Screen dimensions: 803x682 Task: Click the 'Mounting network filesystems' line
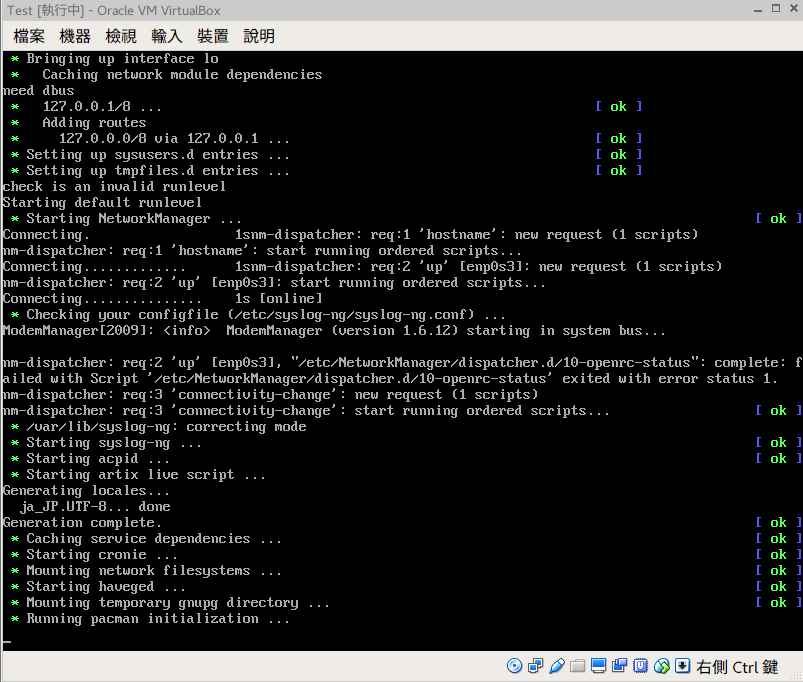pyautogui.click(x=146, y=570)
